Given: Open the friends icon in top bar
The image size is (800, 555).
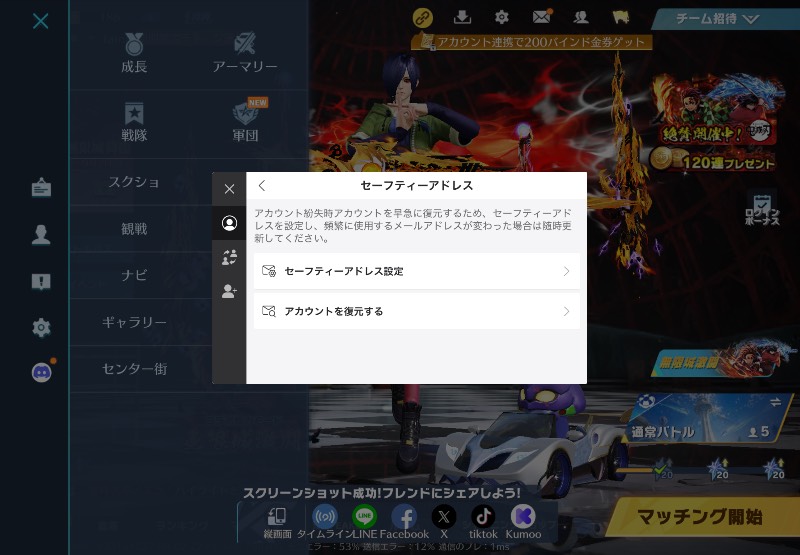Looking at the screenshot, I should tap(581, 17).
